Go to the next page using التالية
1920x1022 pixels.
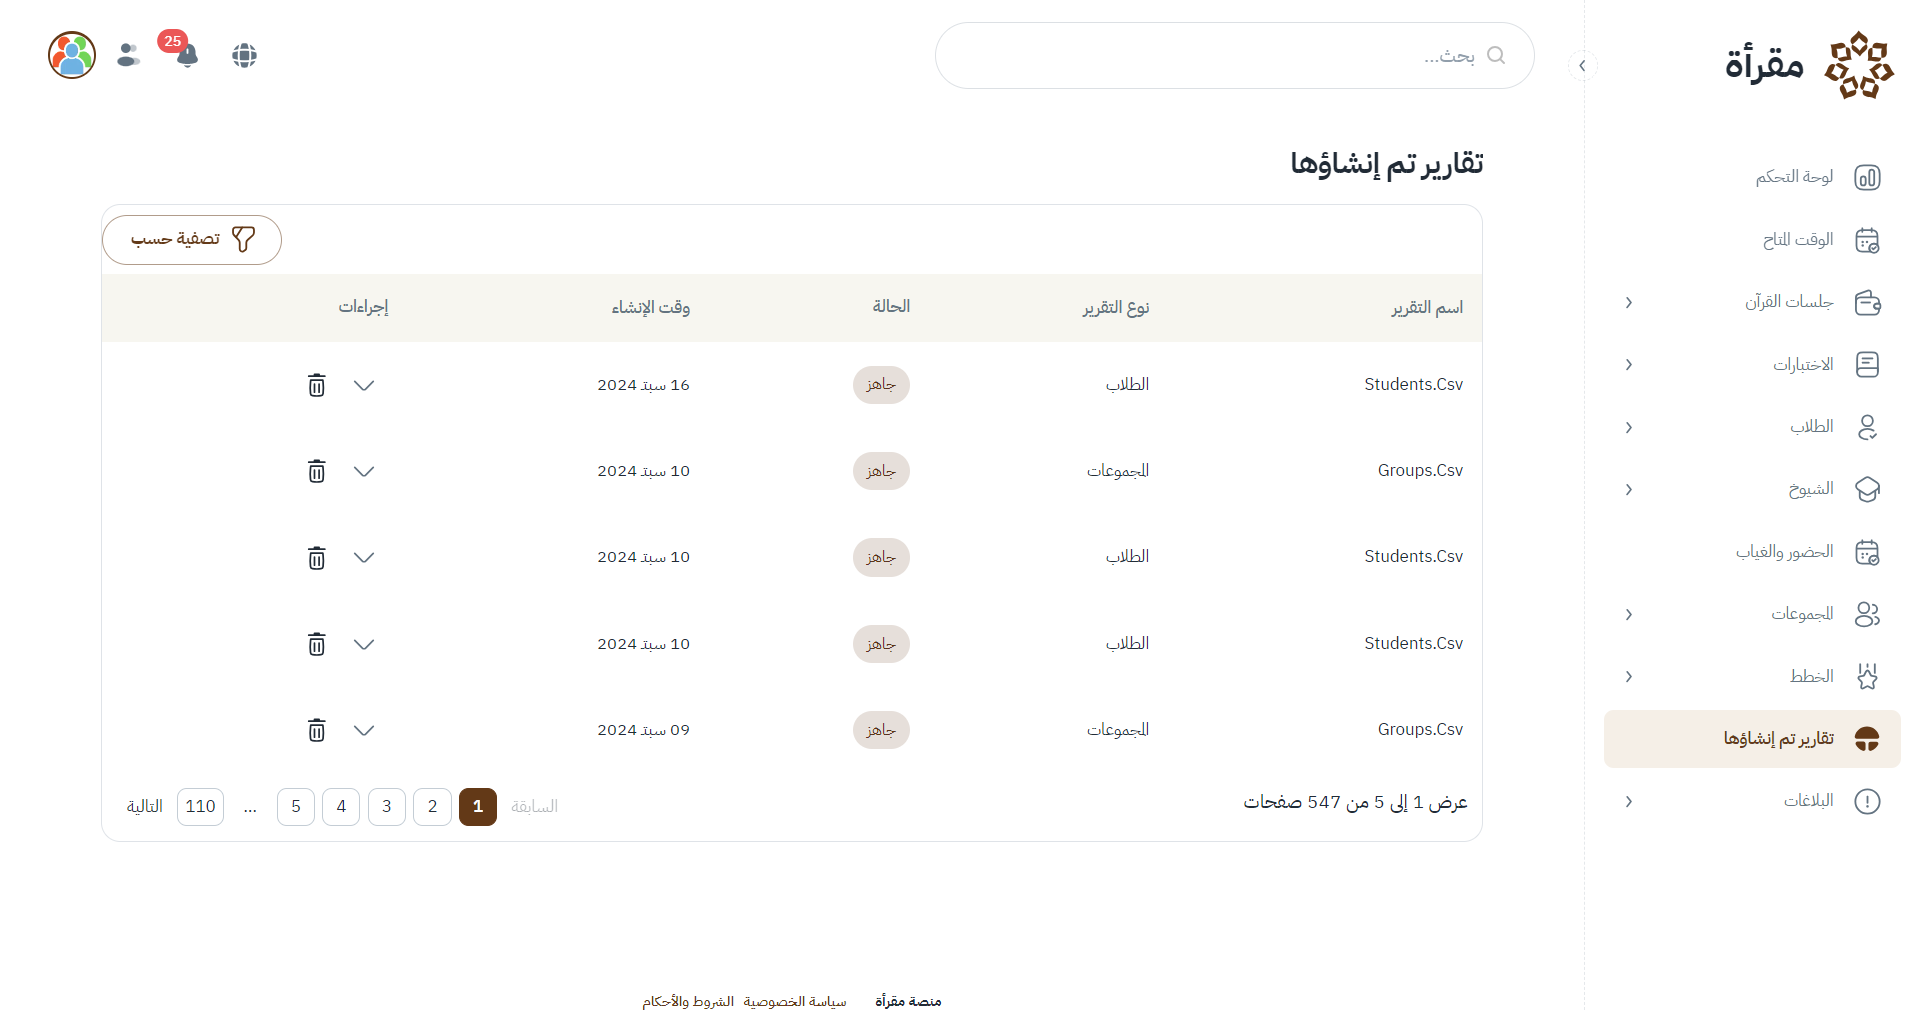click(x=144, y=806)
